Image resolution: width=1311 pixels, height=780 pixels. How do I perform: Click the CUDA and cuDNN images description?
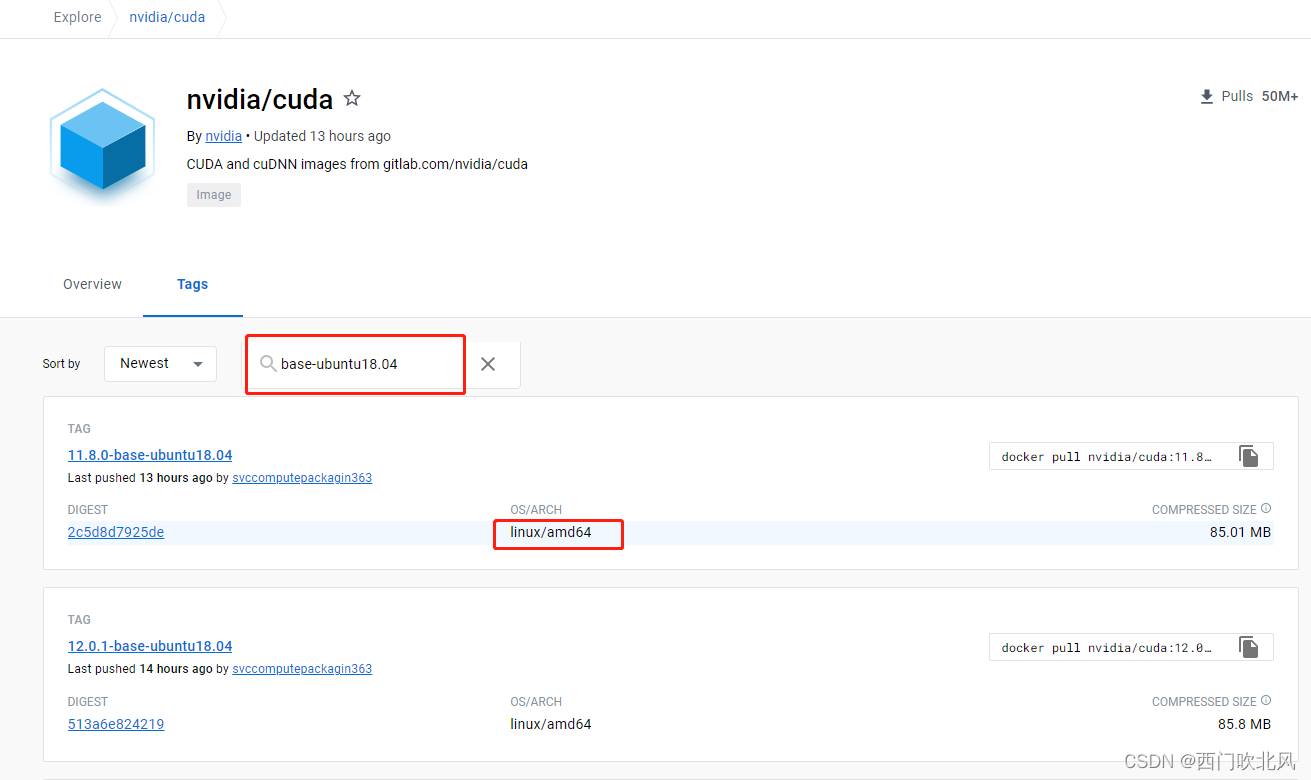click(x=357, y=164)
